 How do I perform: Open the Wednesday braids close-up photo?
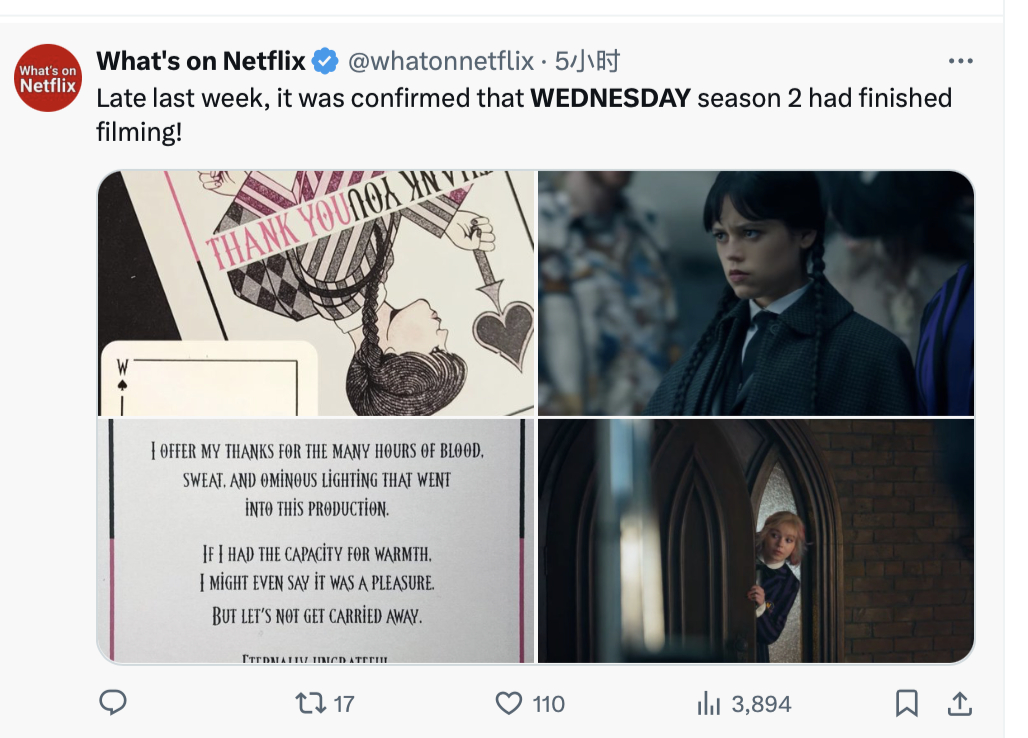pyautogui.click(x=756, y=292)
